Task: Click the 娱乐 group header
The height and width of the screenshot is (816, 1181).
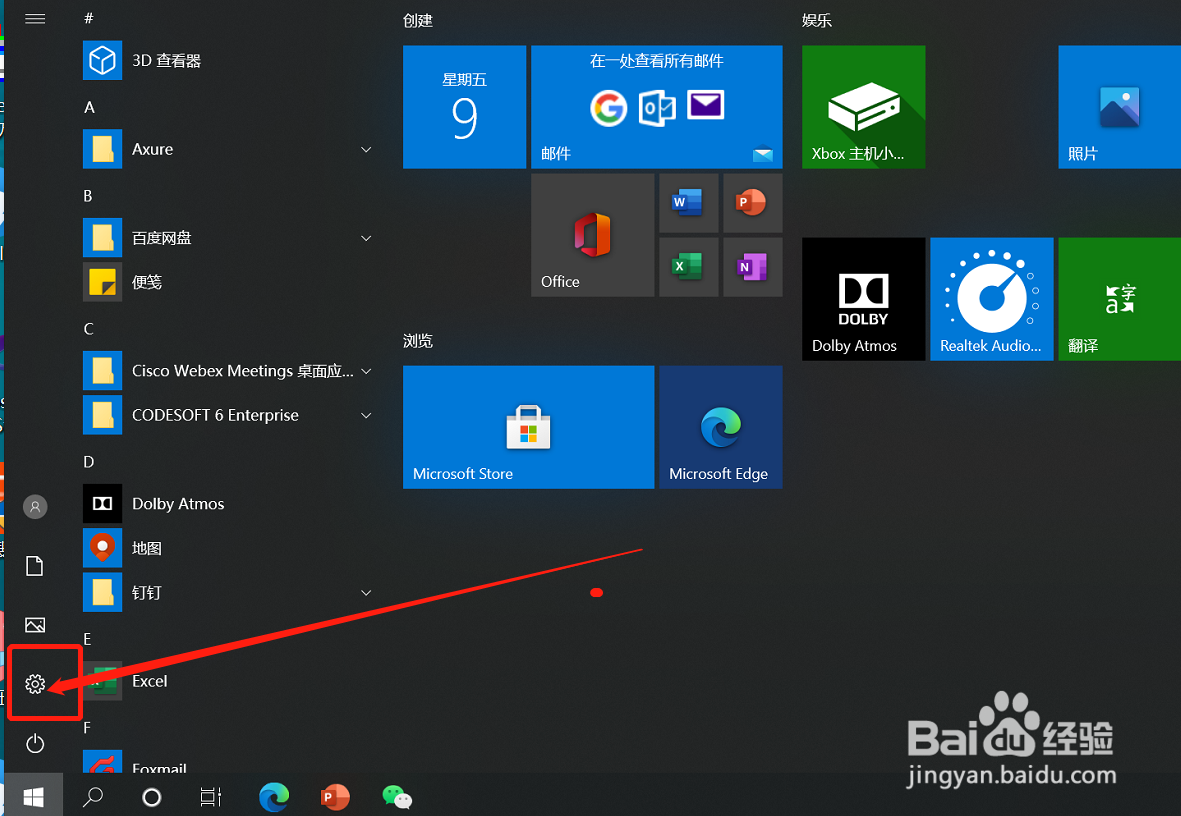Action: [816, 20]
